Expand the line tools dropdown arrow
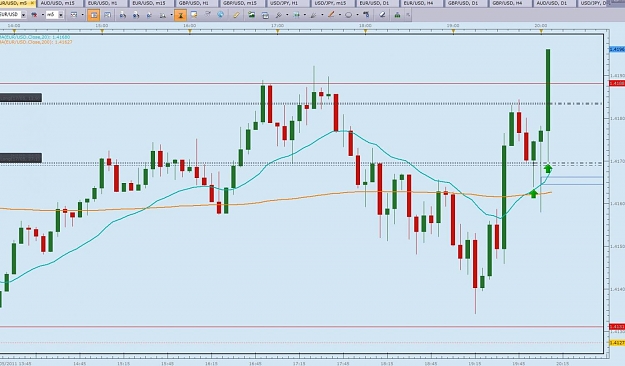Image resolution: width=625 pixels, height=366 pixels. coord(322,15)
